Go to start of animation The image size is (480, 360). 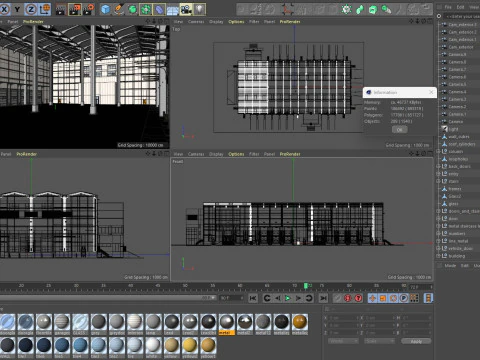(253, 298)
